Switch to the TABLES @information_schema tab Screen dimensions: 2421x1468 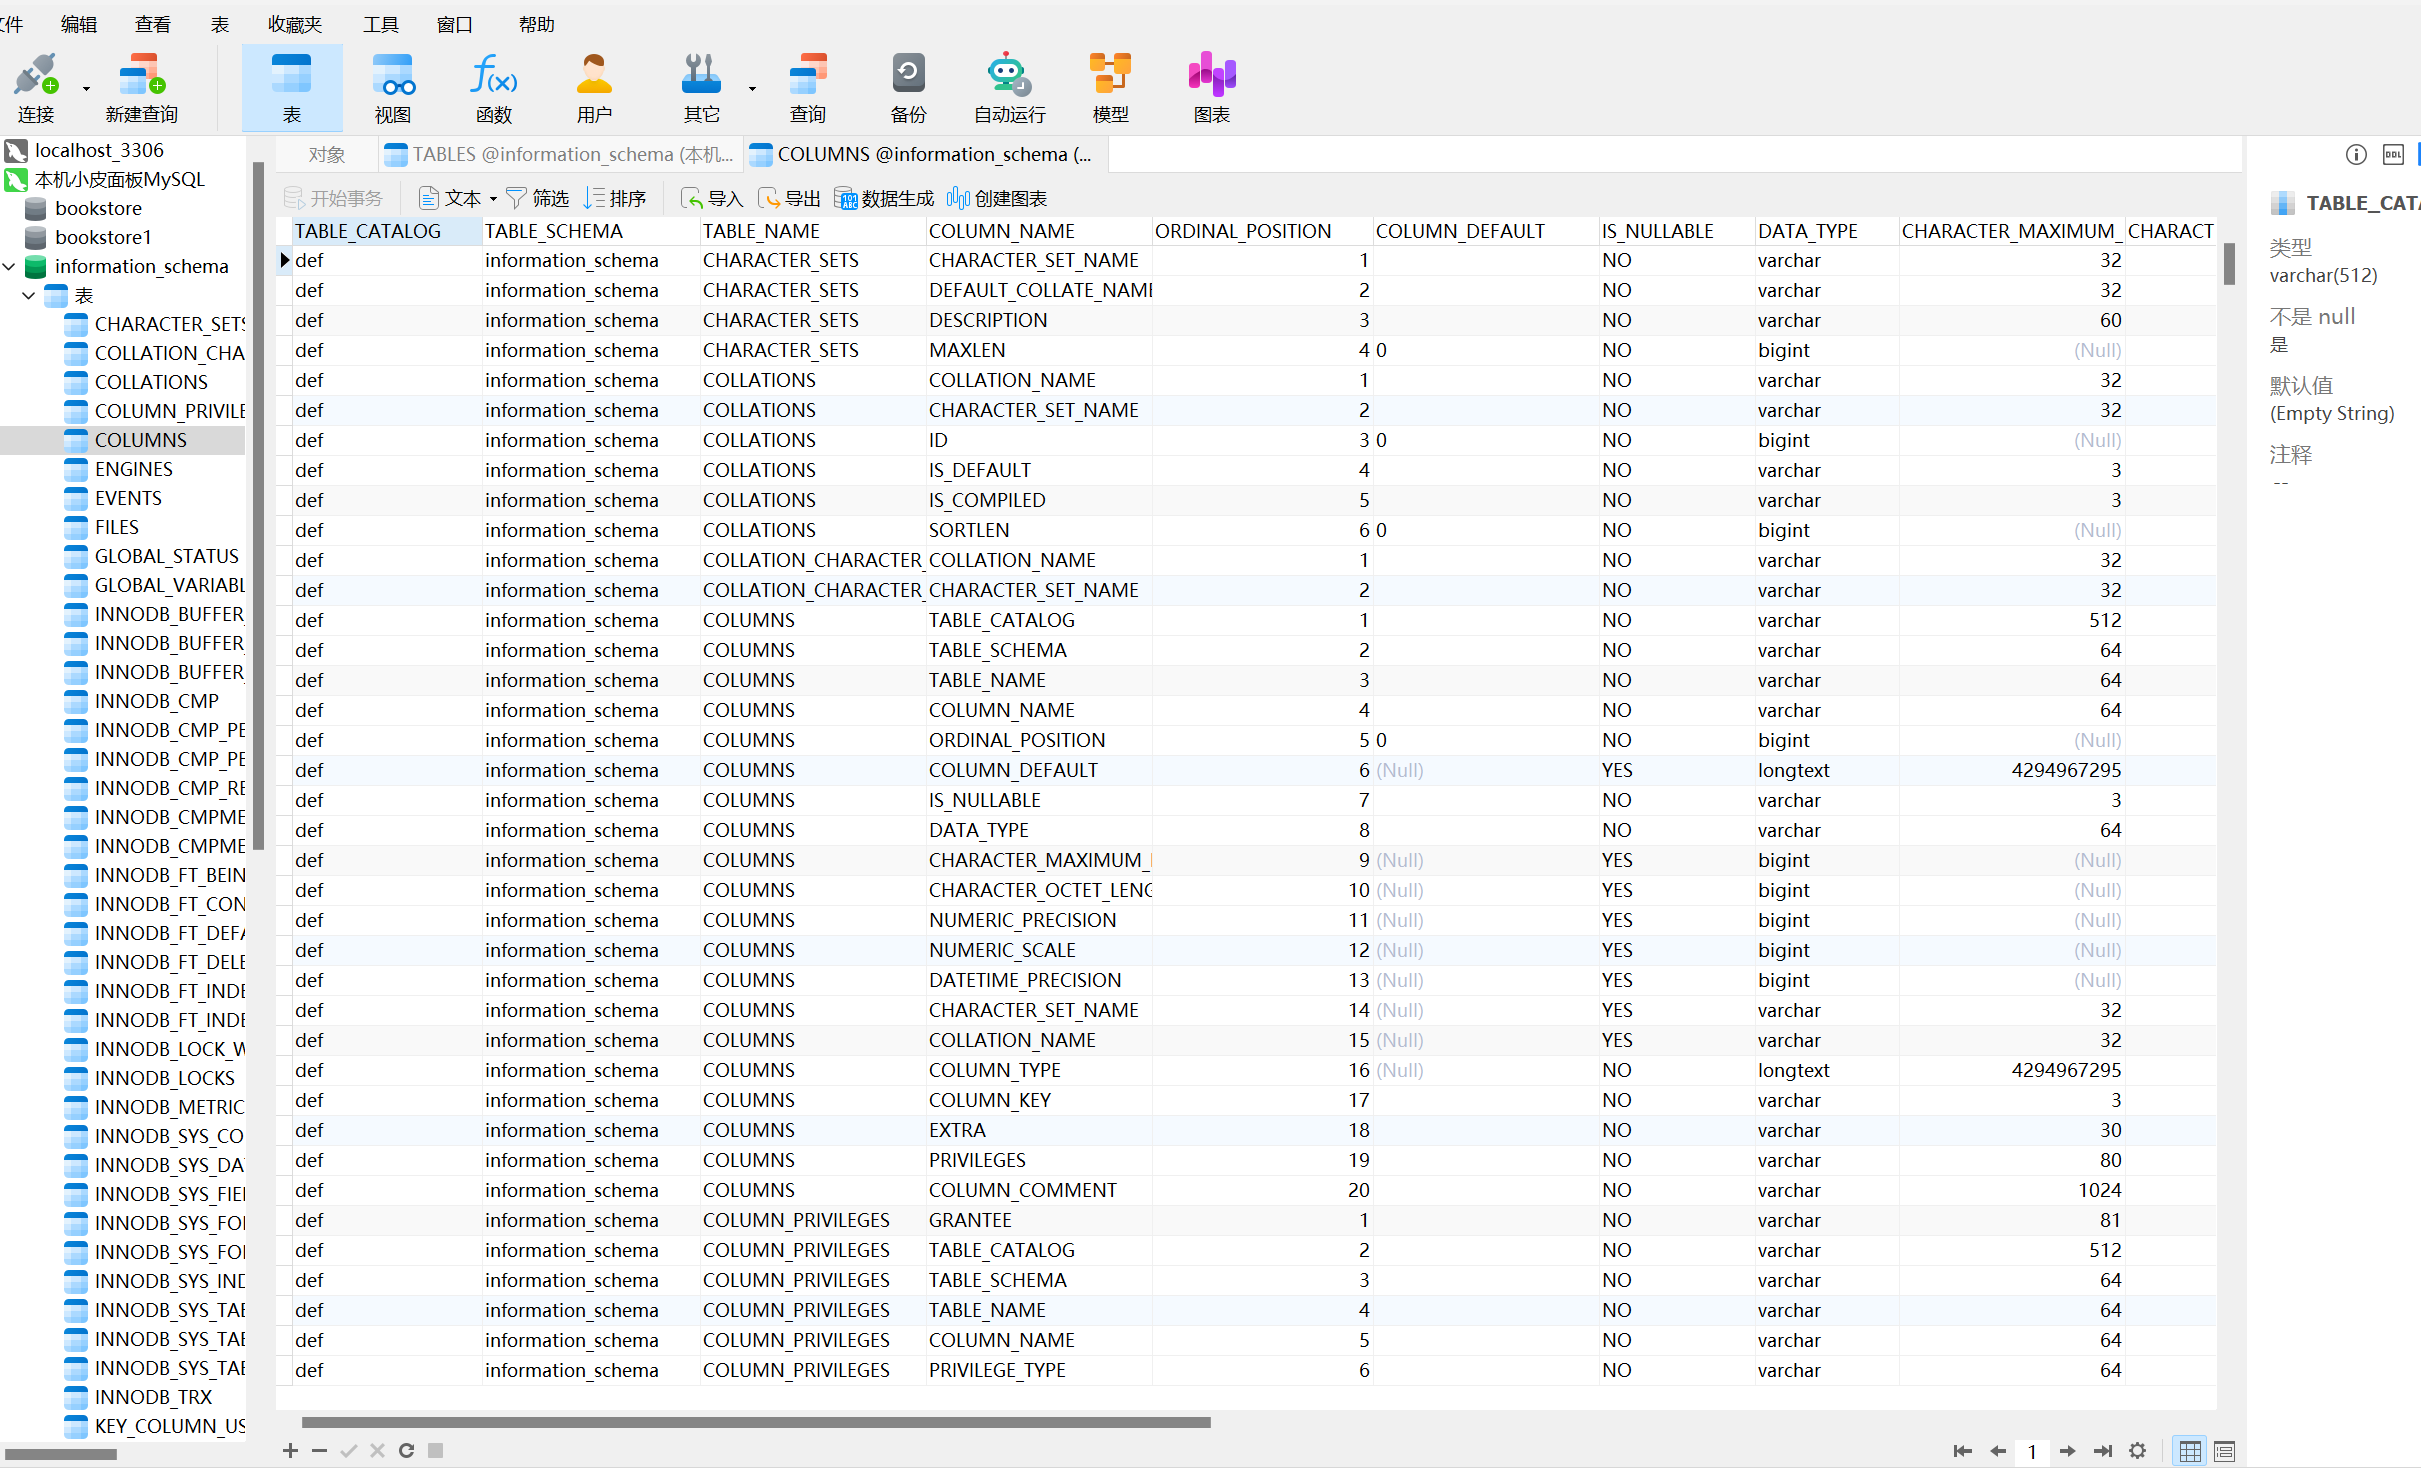coord(560,155)
